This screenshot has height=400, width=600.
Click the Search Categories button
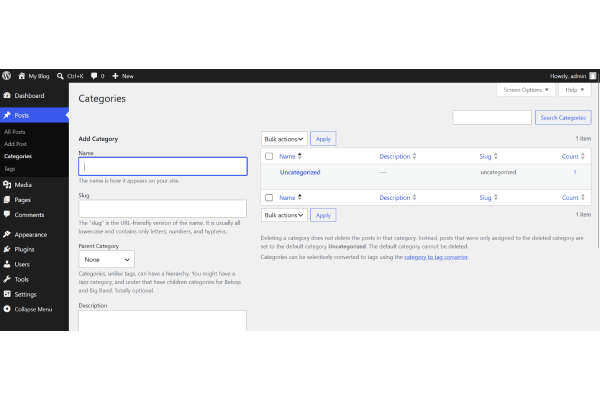click(x=563, y=118)
